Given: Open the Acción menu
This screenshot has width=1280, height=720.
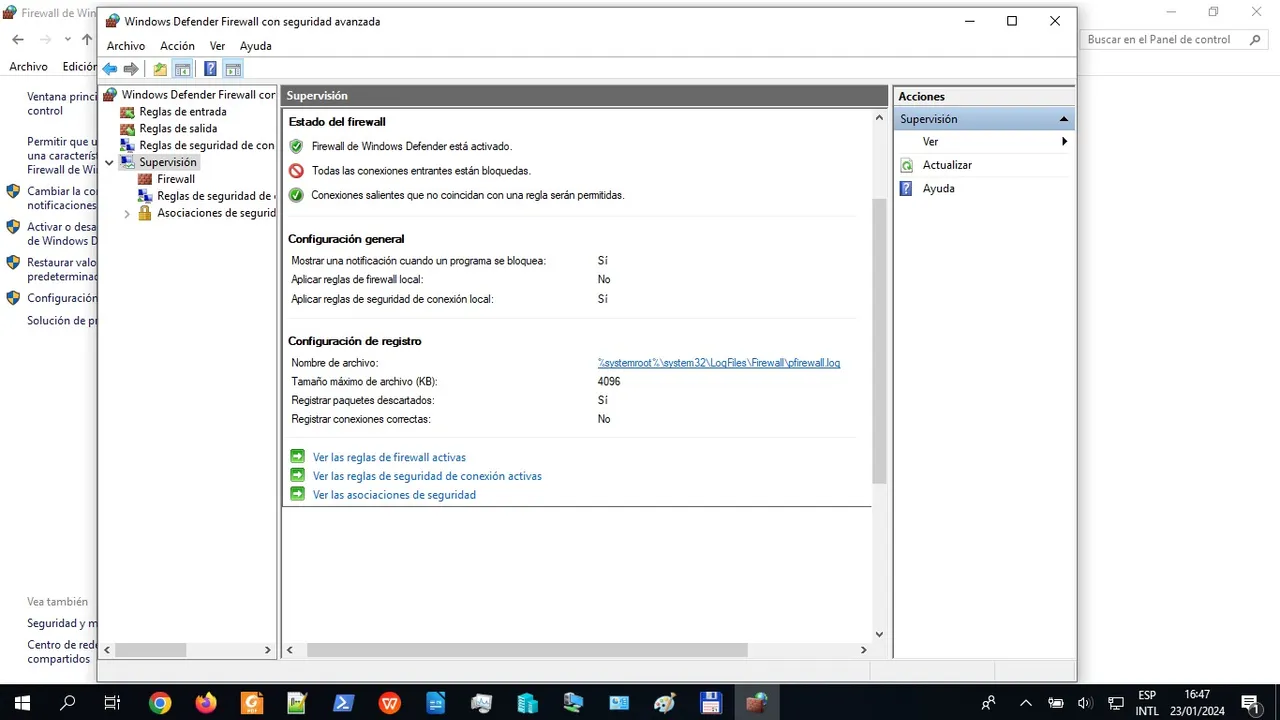Looking at the screenshot, I should (177, 46).
